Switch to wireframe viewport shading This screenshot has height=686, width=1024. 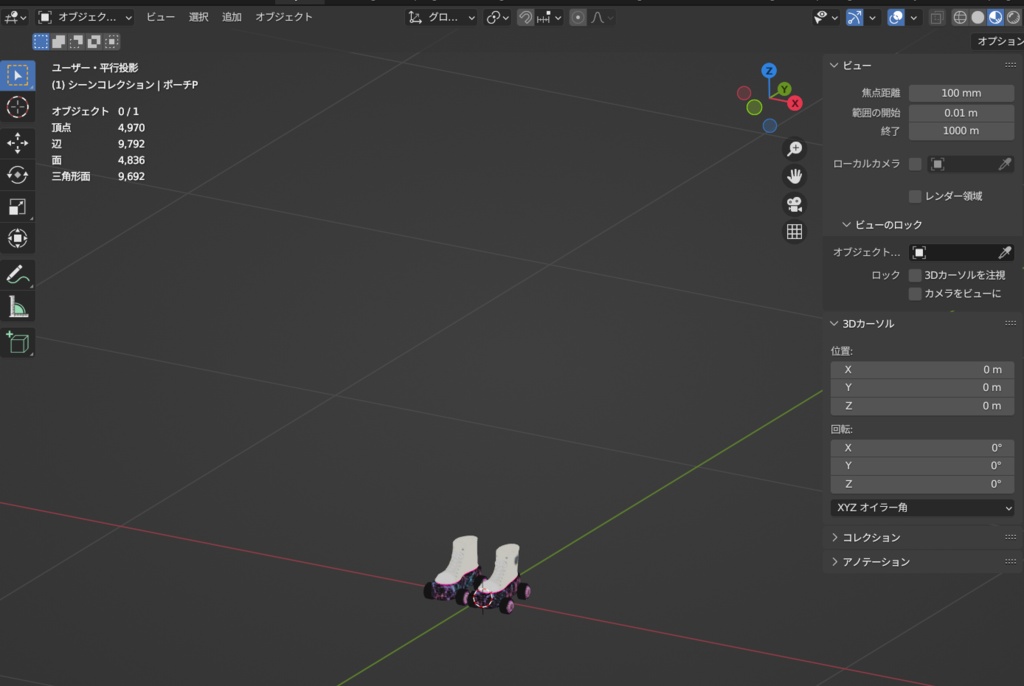pyautogui.click(x=959, y=18)
